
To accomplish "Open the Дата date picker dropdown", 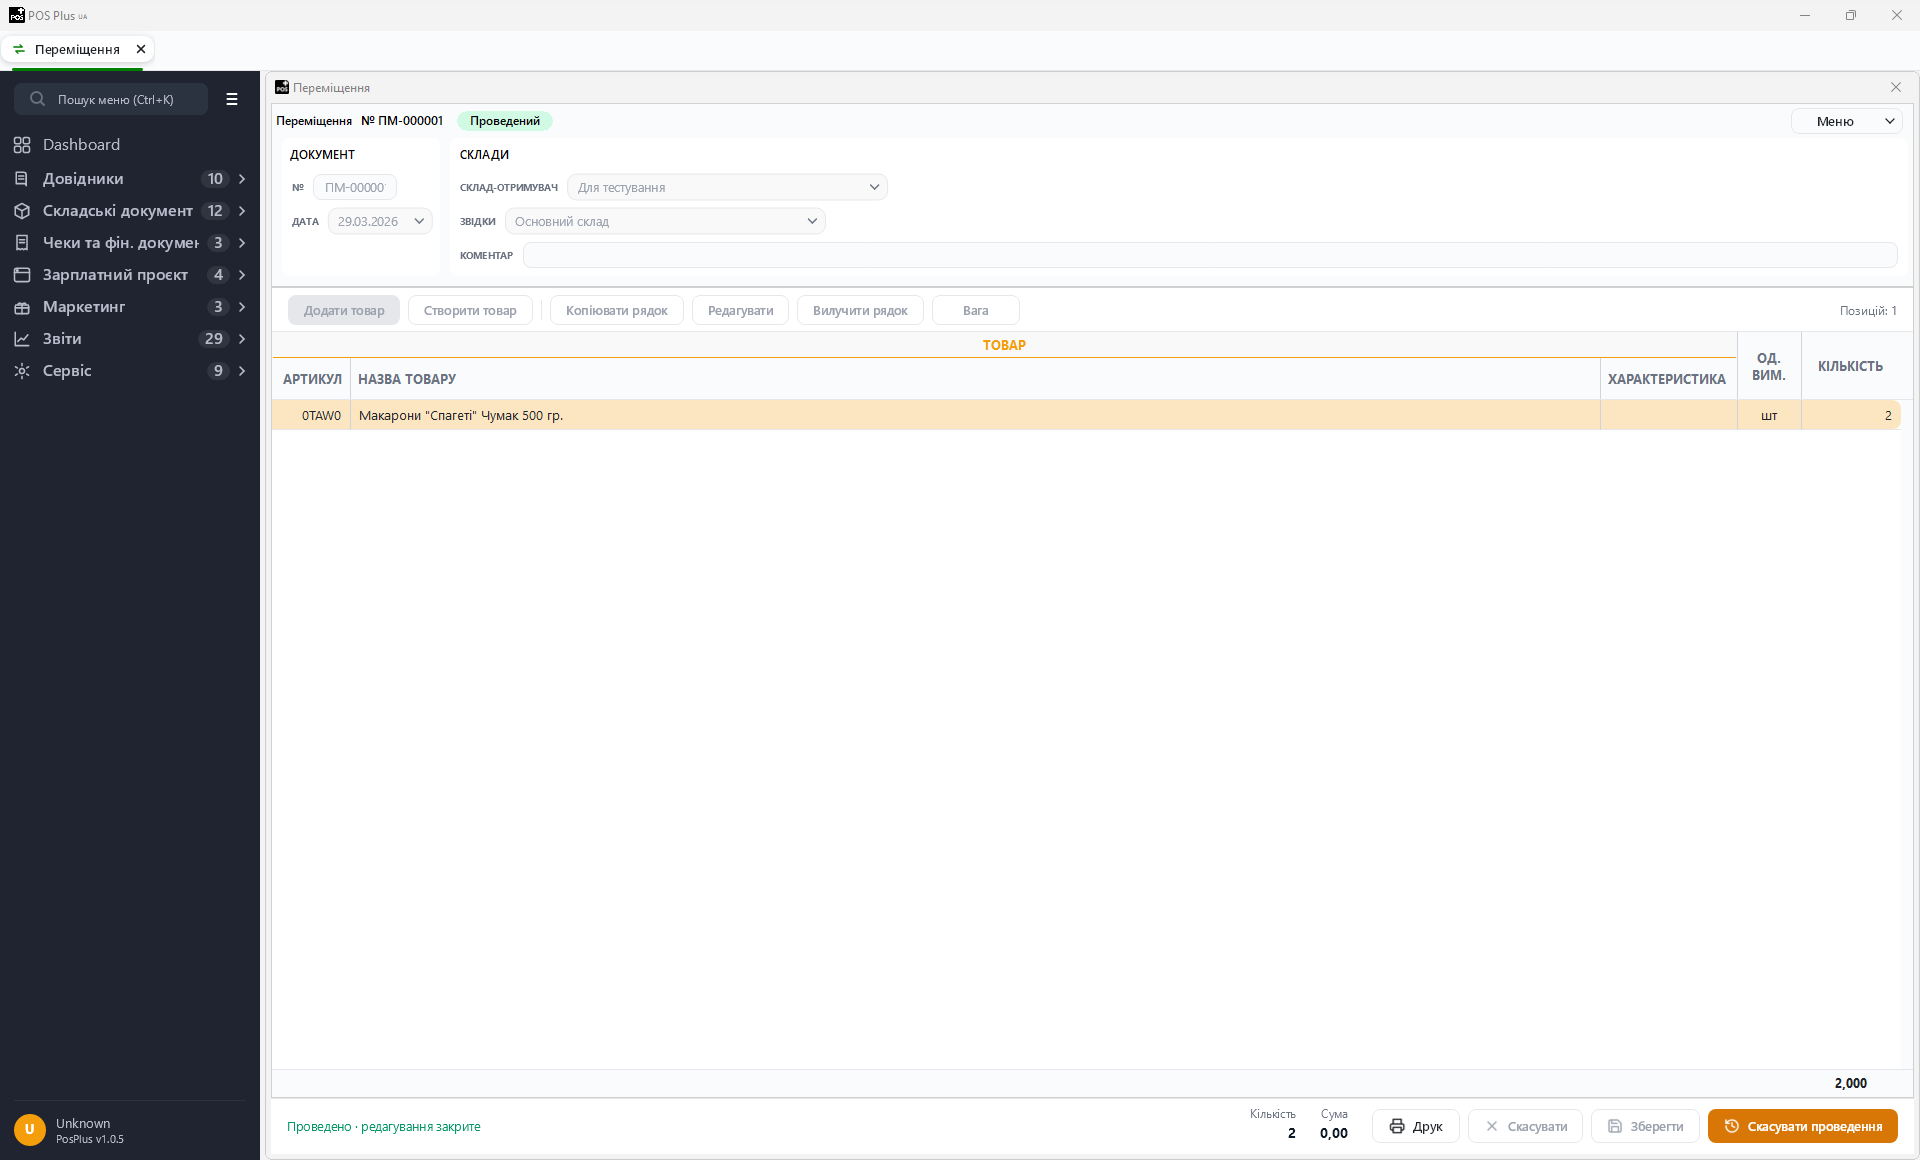I will pyautogui.click(x=380, y=221).
